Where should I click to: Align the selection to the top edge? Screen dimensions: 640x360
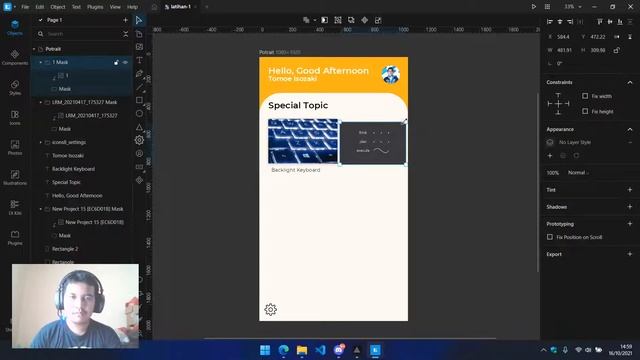[600, 22]
